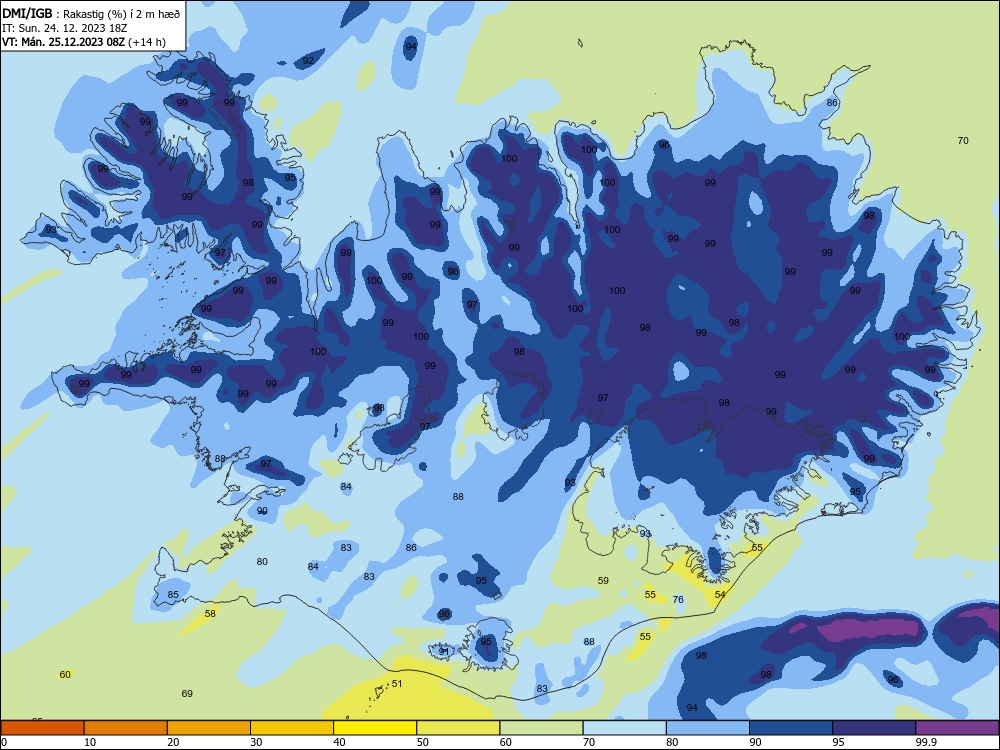Click the map value '69' in the southwest ocean

(x=187, y=693)
